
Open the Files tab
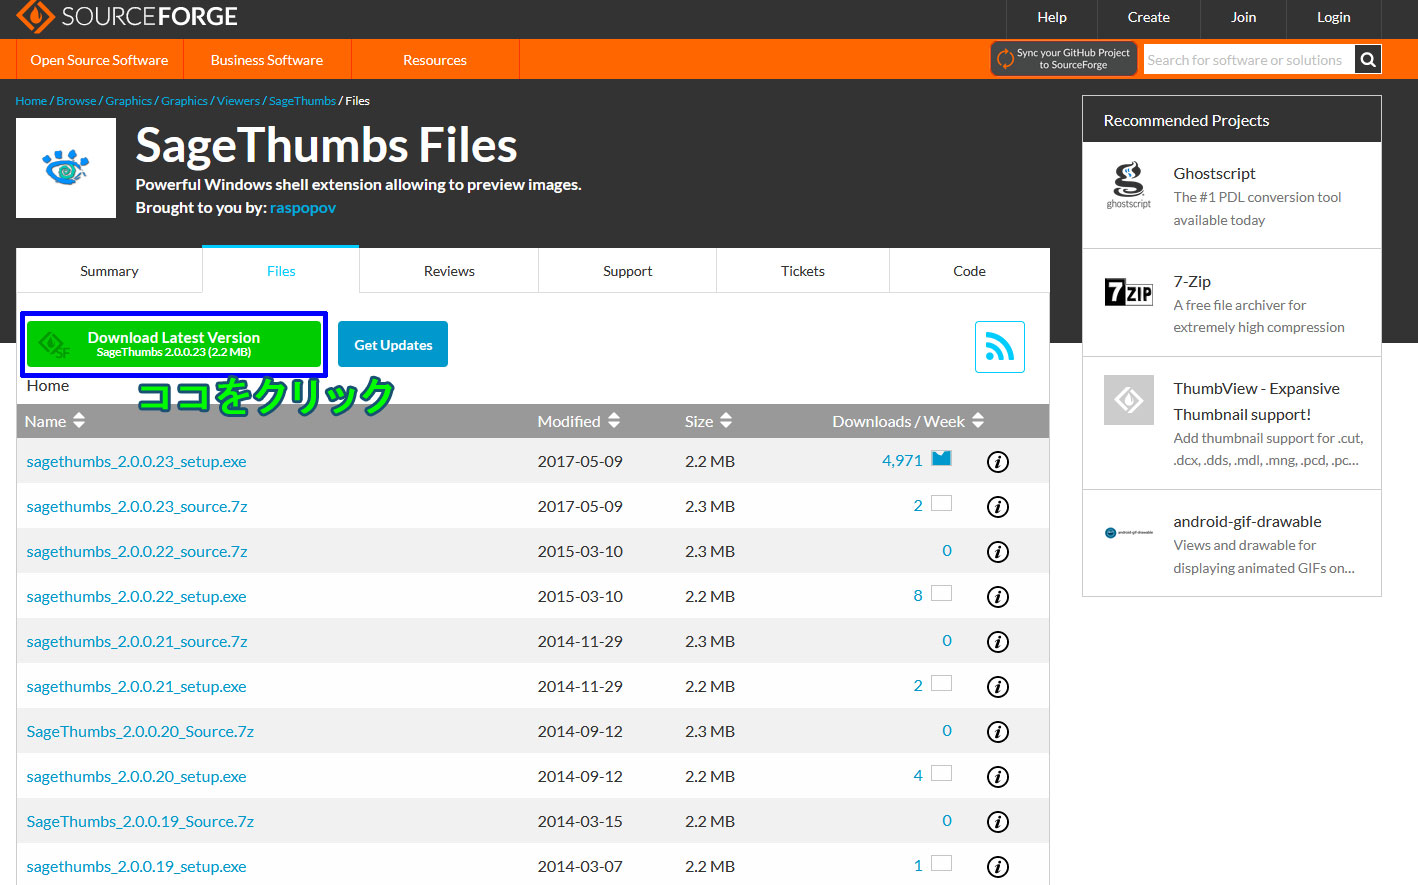(x=281, y=271)
